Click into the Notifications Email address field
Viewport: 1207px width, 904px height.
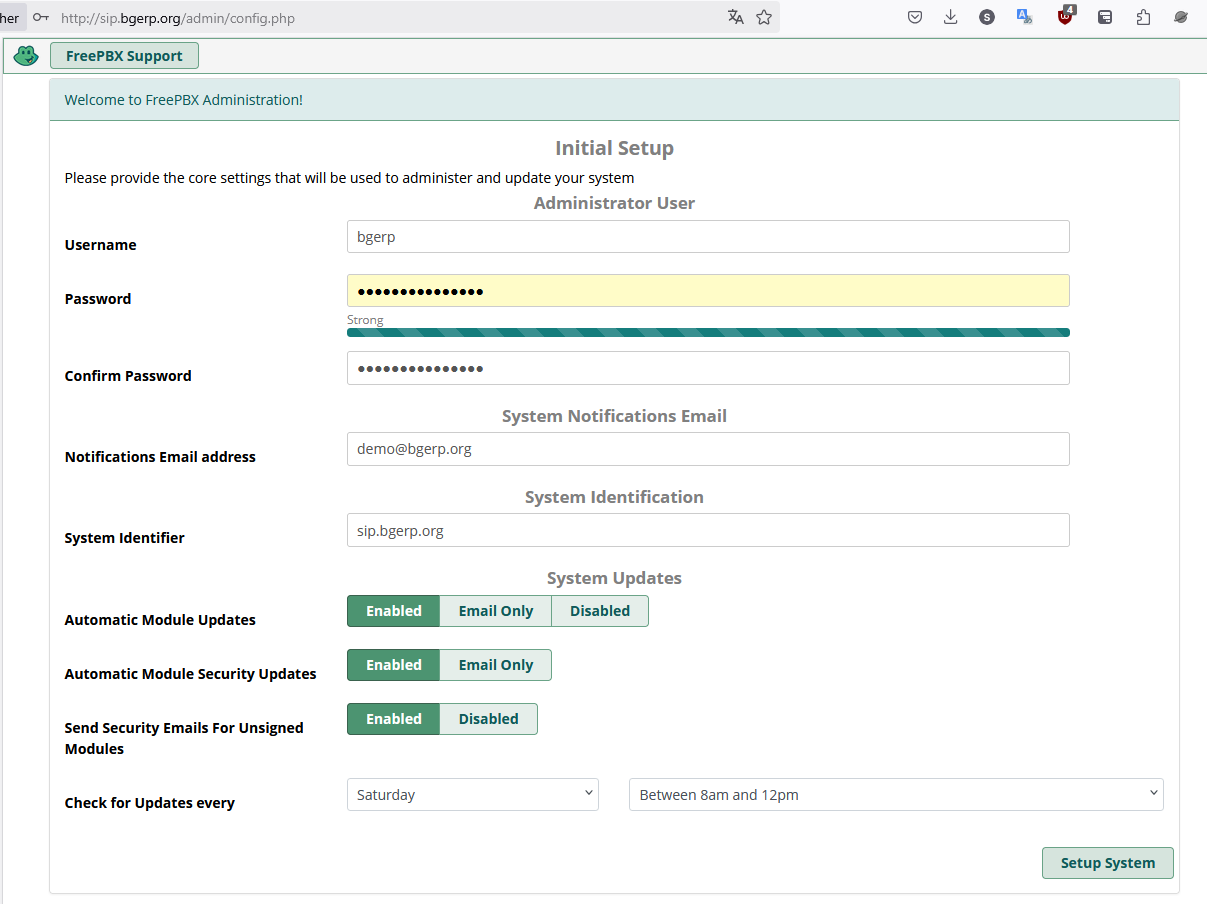[708, 449]
